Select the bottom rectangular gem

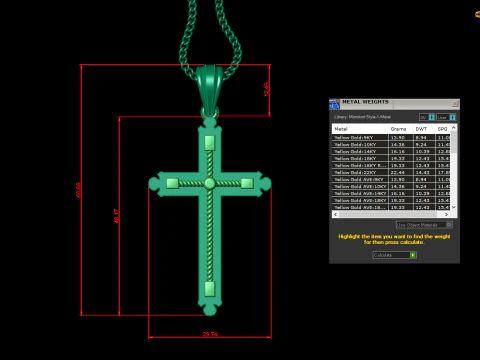pyautogui.click(x=210, y=289)
